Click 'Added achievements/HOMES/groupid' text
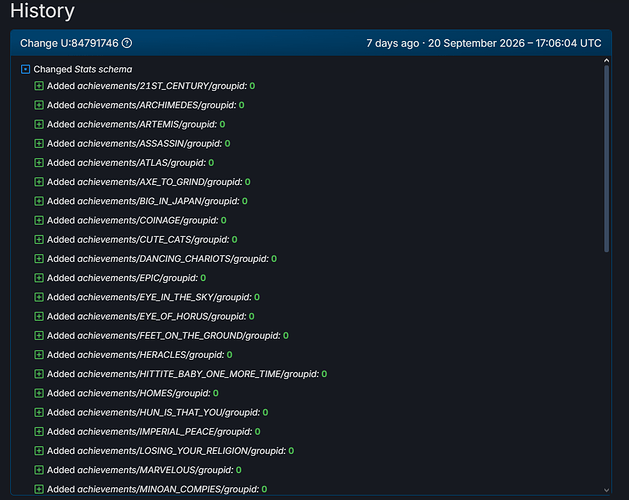 click(x=128, y=393)
